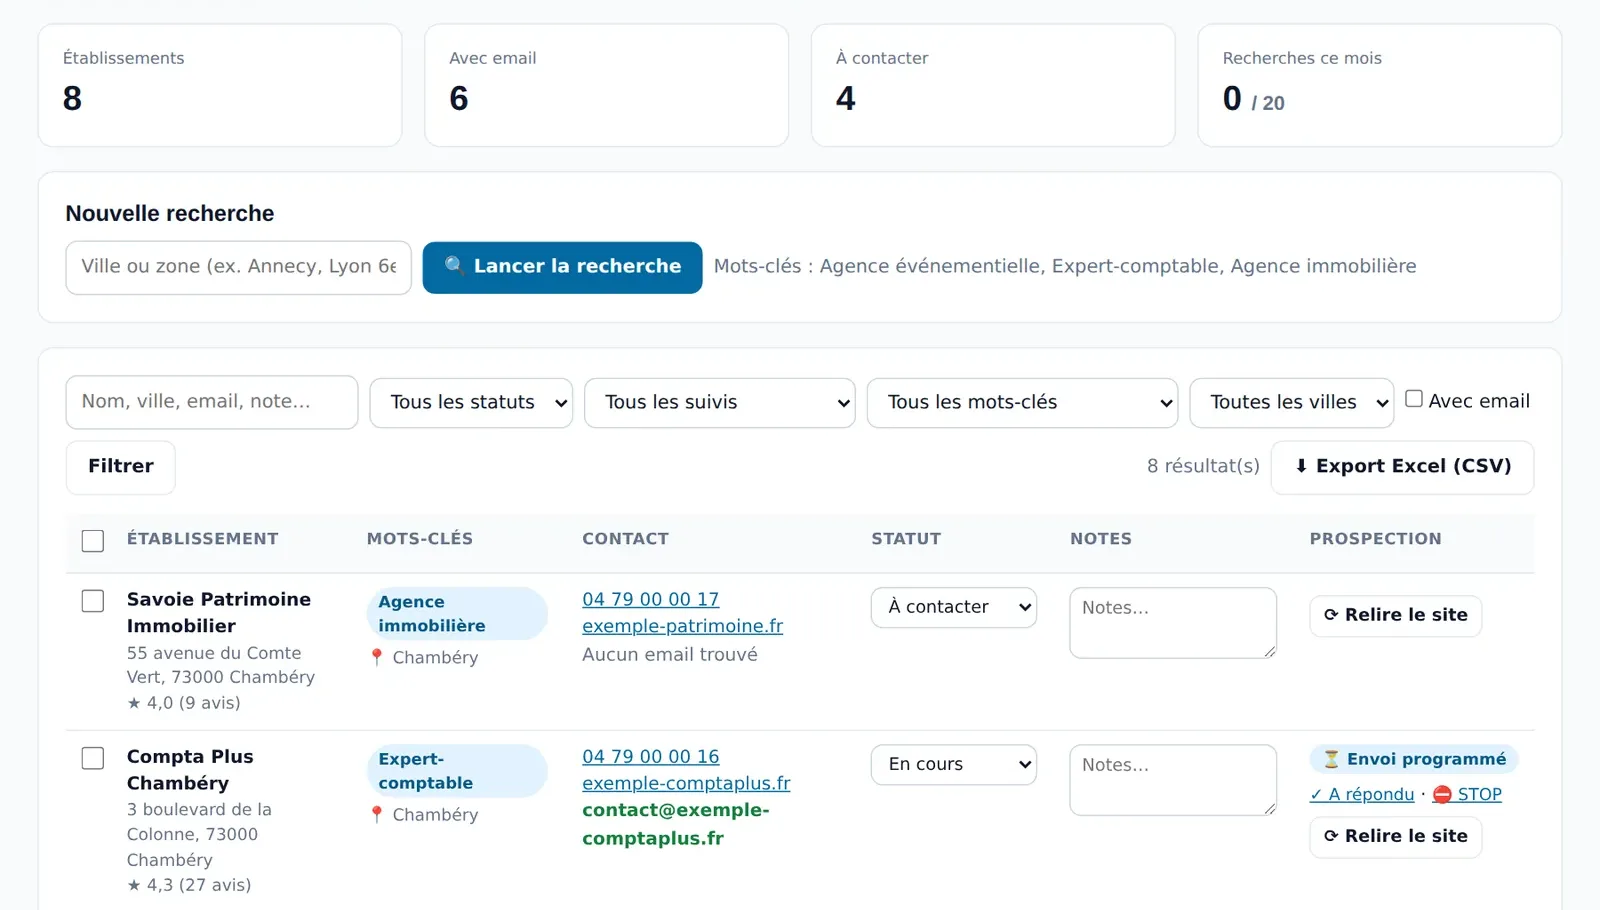Click the download arrow icon on Export Excel
The height and width of the screenshot is (910, 1600).
pos(1301,466)
